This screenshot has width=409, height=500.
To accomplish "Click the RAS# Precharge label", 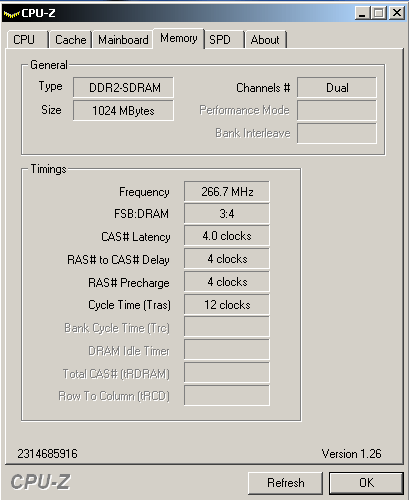I will coord(129,283).
